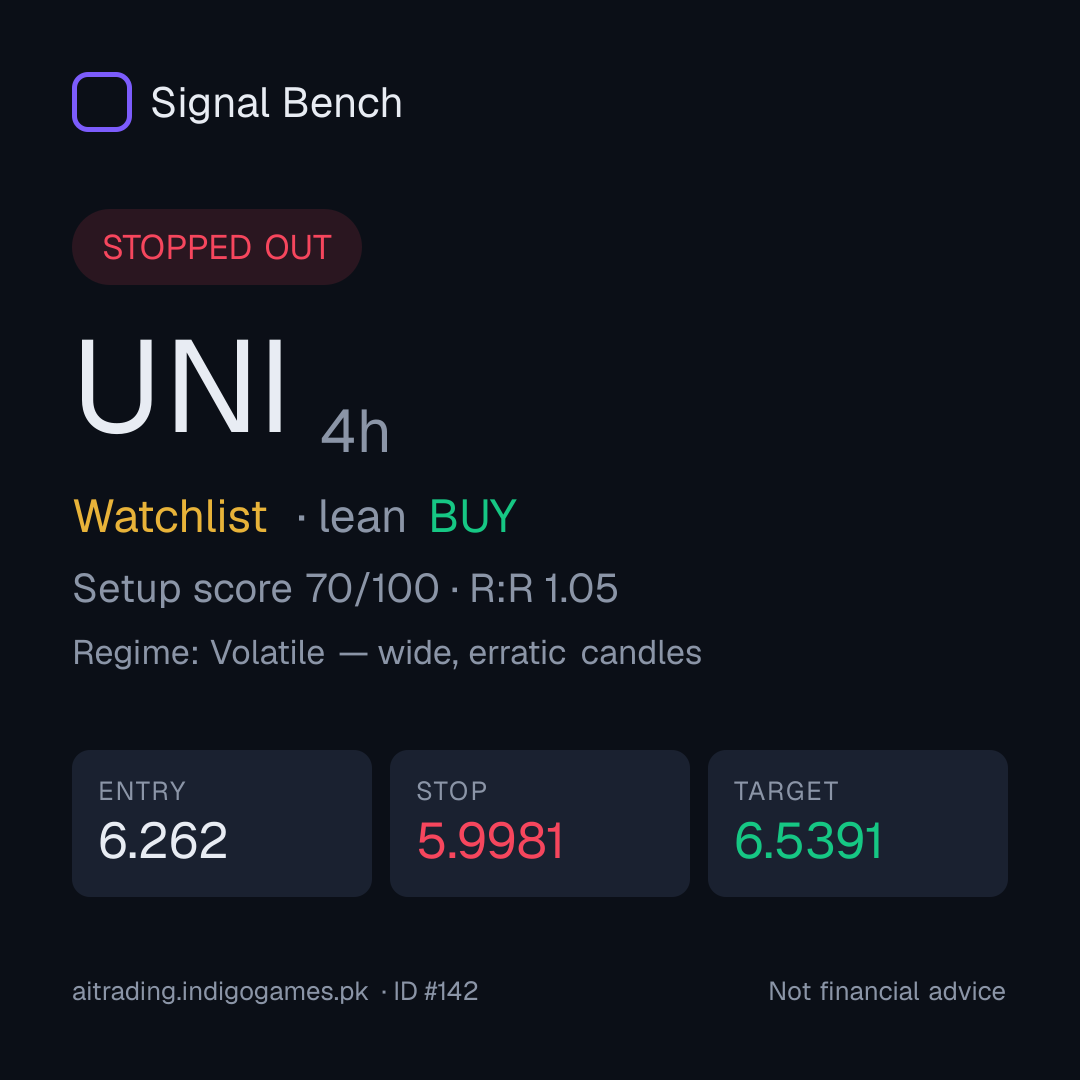Click the Regime: Volatile description line
The width and height of the screenshot is (1080, 1080).
pos(387,653)
